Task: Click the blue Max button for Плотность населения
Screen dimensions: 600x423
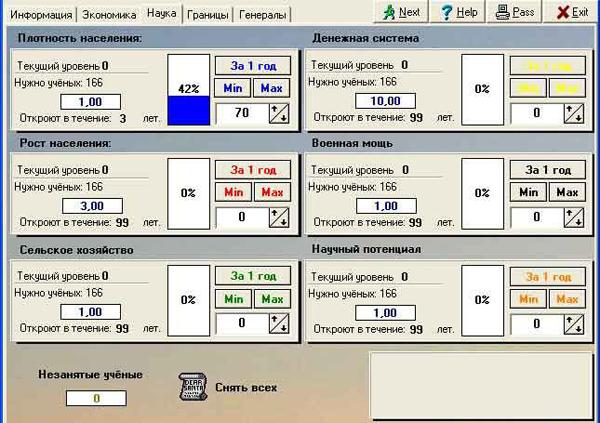Action: click(x=272, y=88)
